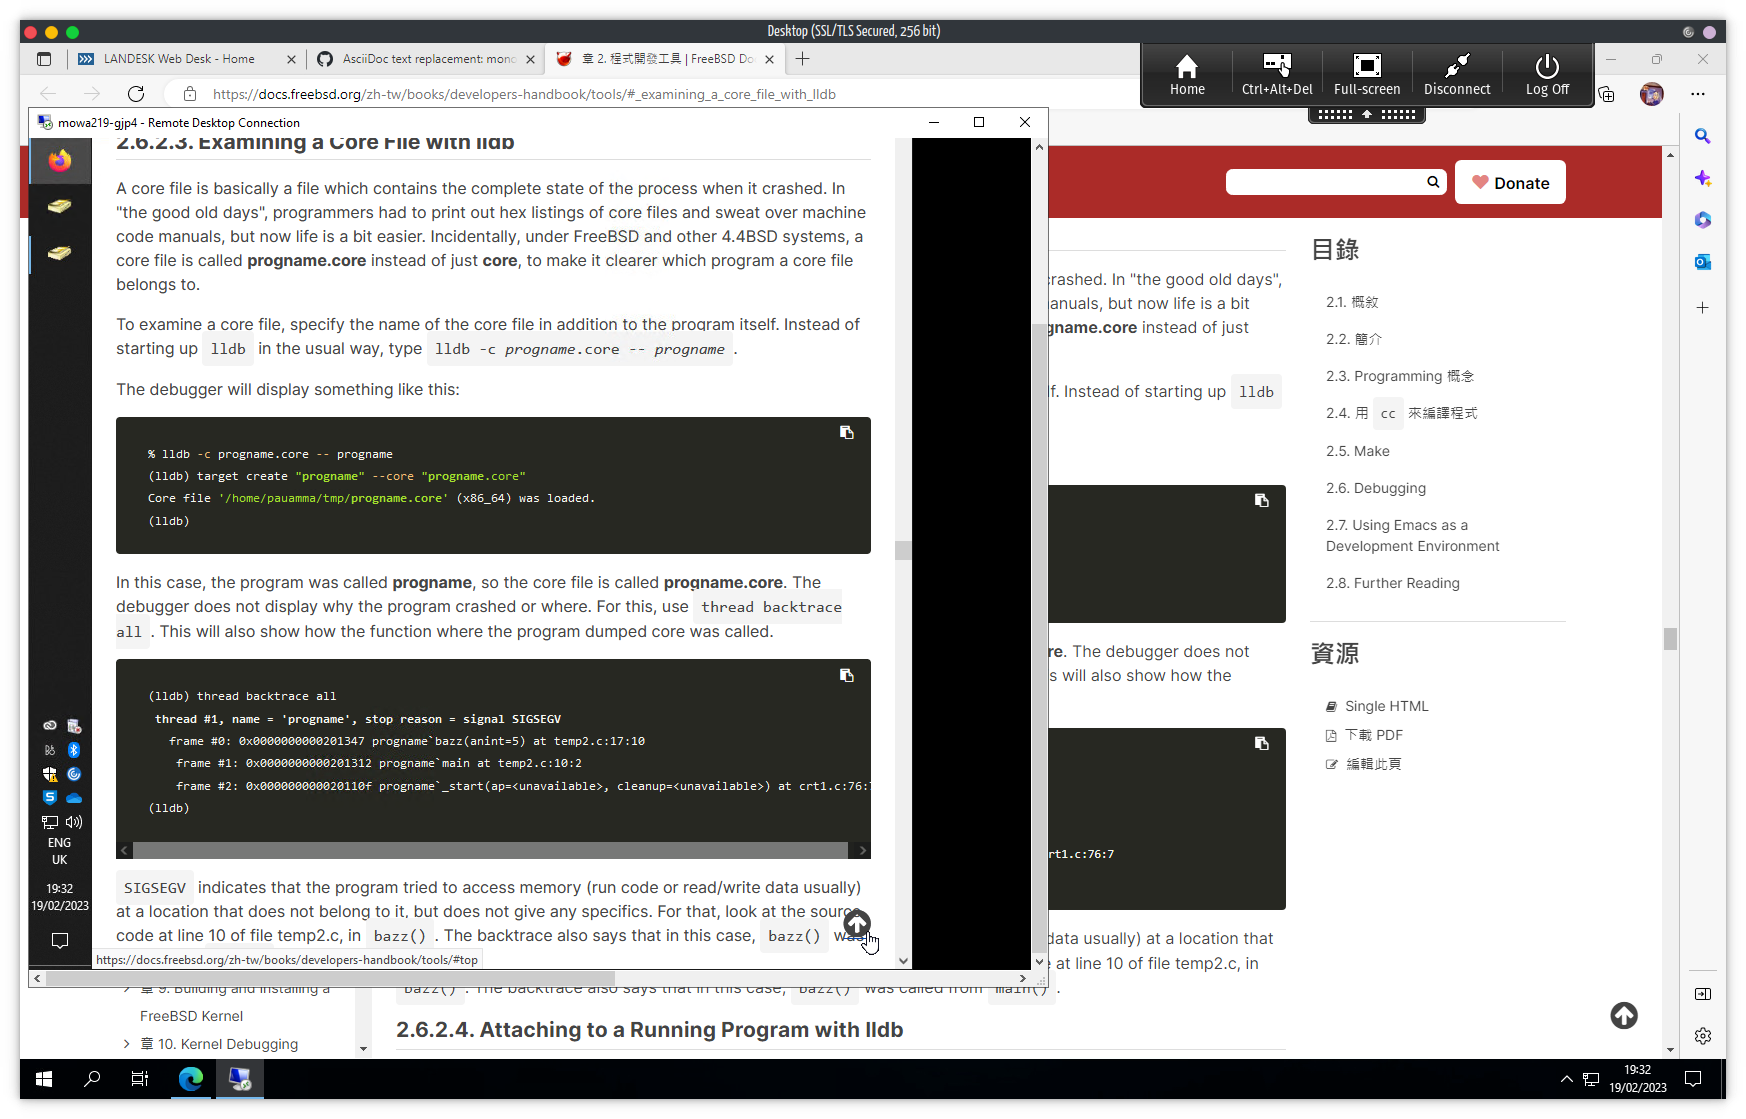
Task: Open Copilot sparkle icon in Edge sidebar
Action: tap(1703, 179)
